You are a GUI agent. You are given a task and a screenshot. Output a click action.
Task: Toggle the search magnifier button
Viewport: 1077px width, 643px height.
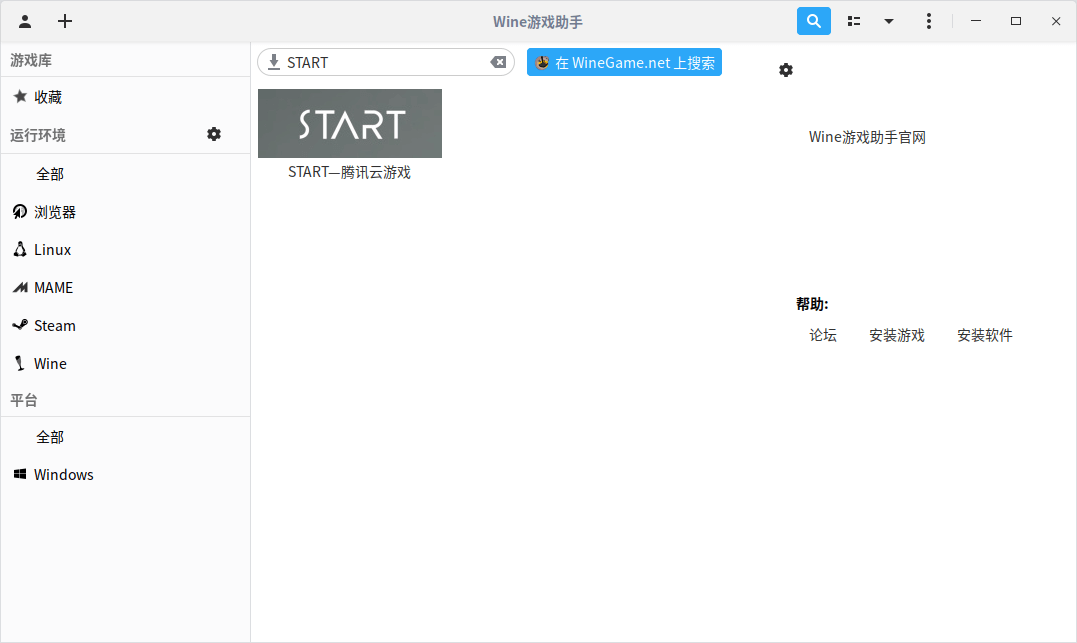[813, 21]
